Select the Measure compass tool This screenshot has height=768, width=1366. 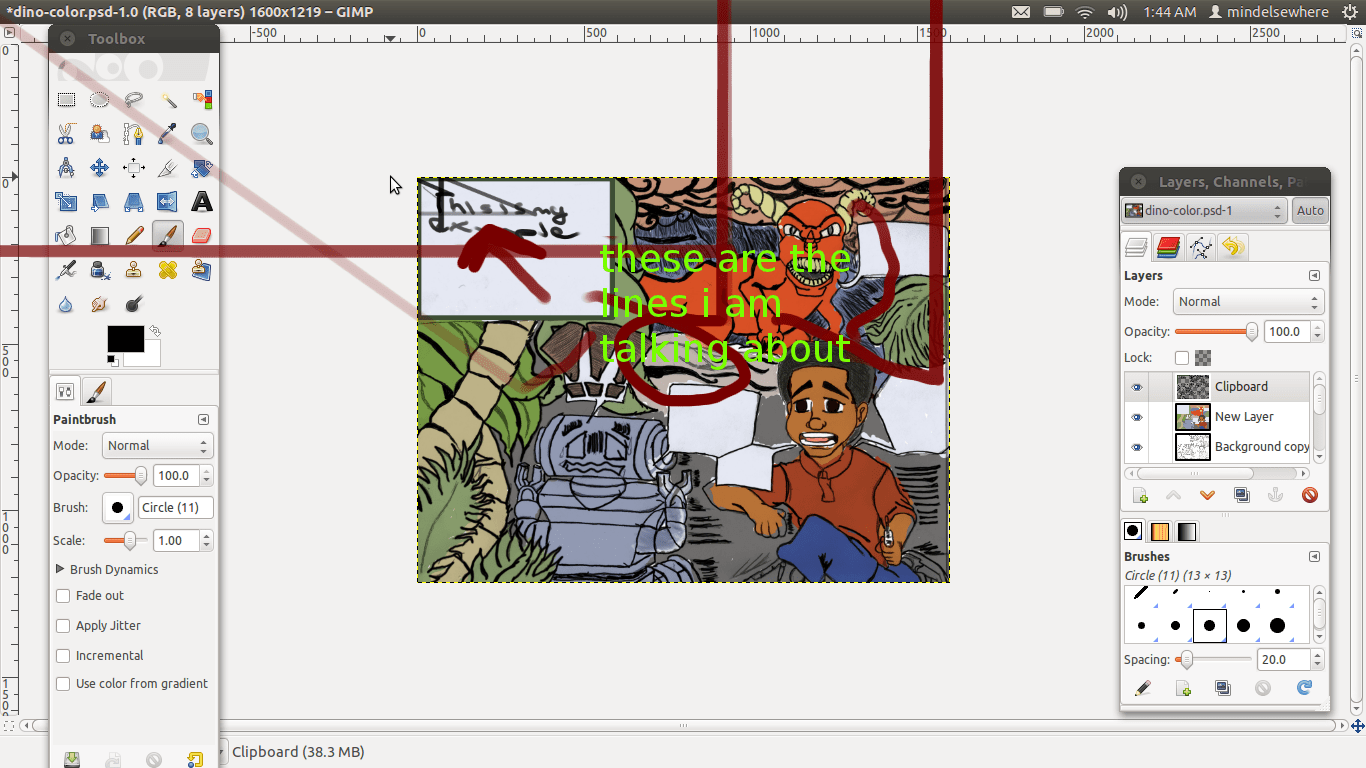pos(66,168)
